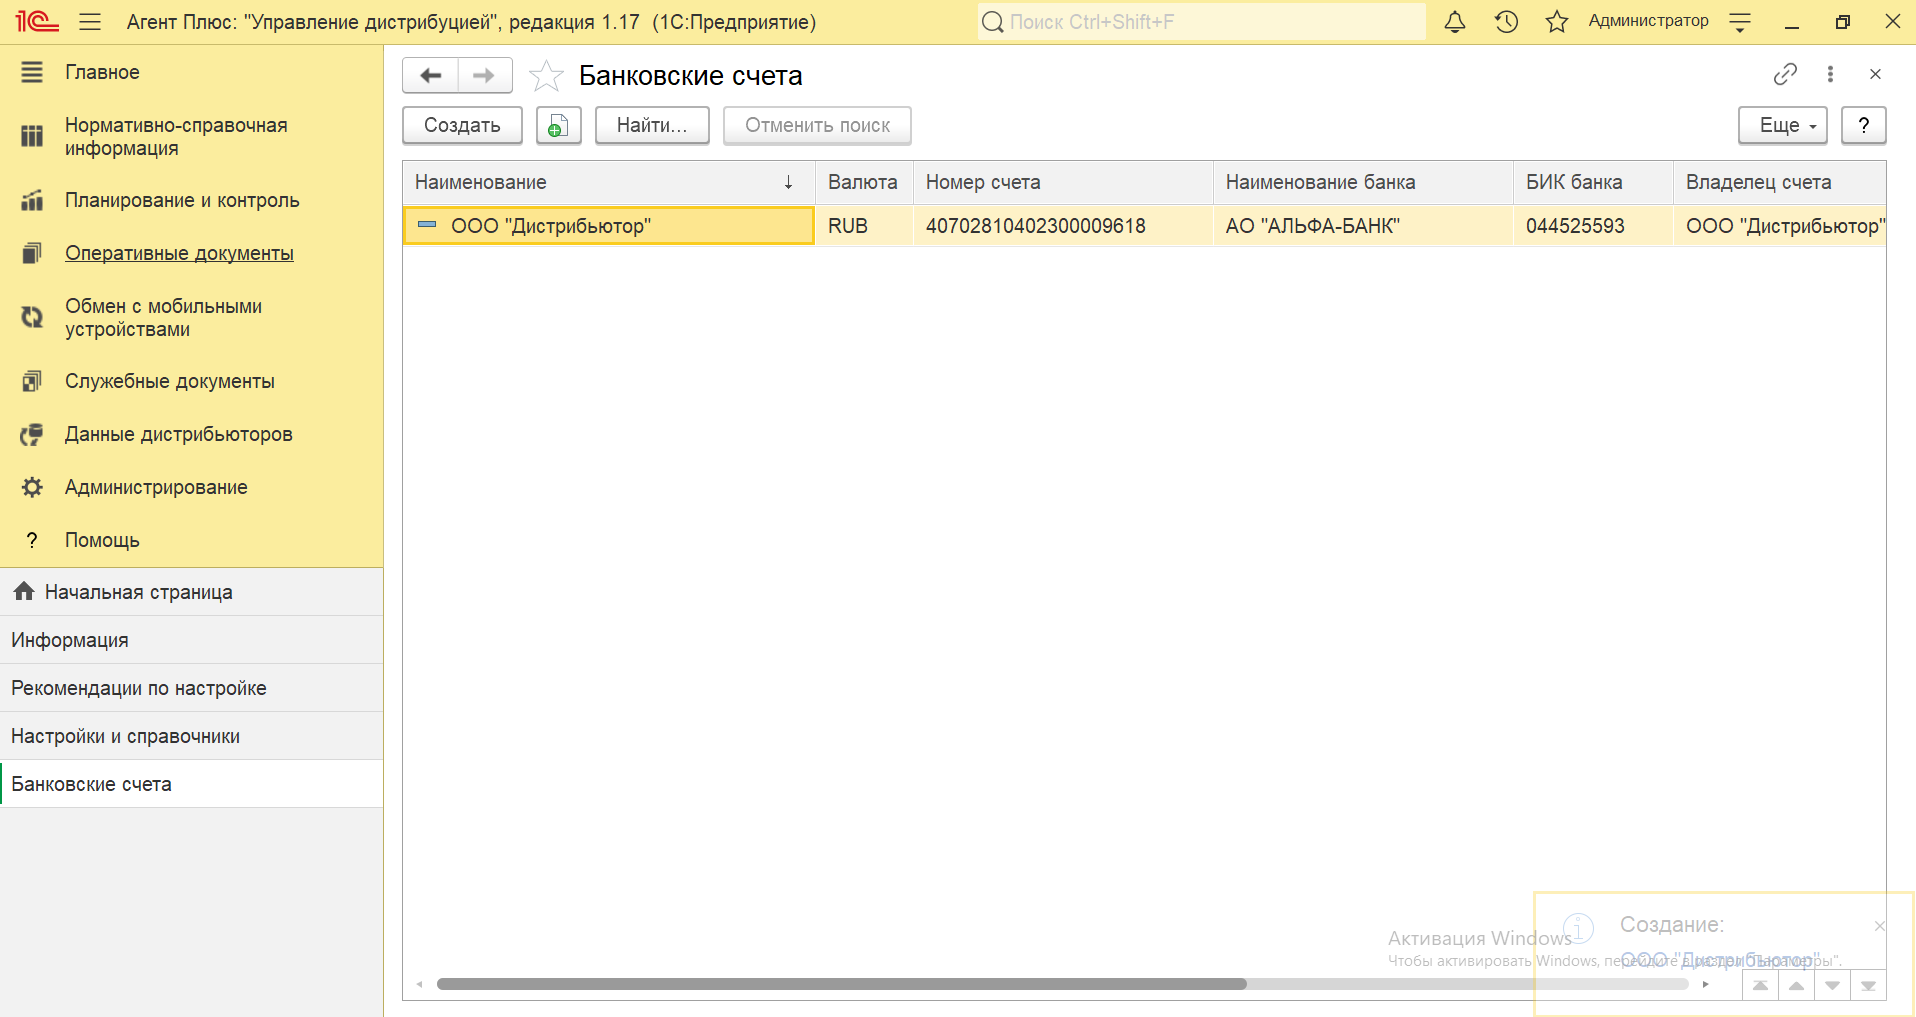Open the hamburger sections menu
This screenshot has height=1017, width=1916.
click(x=90, y=22)
